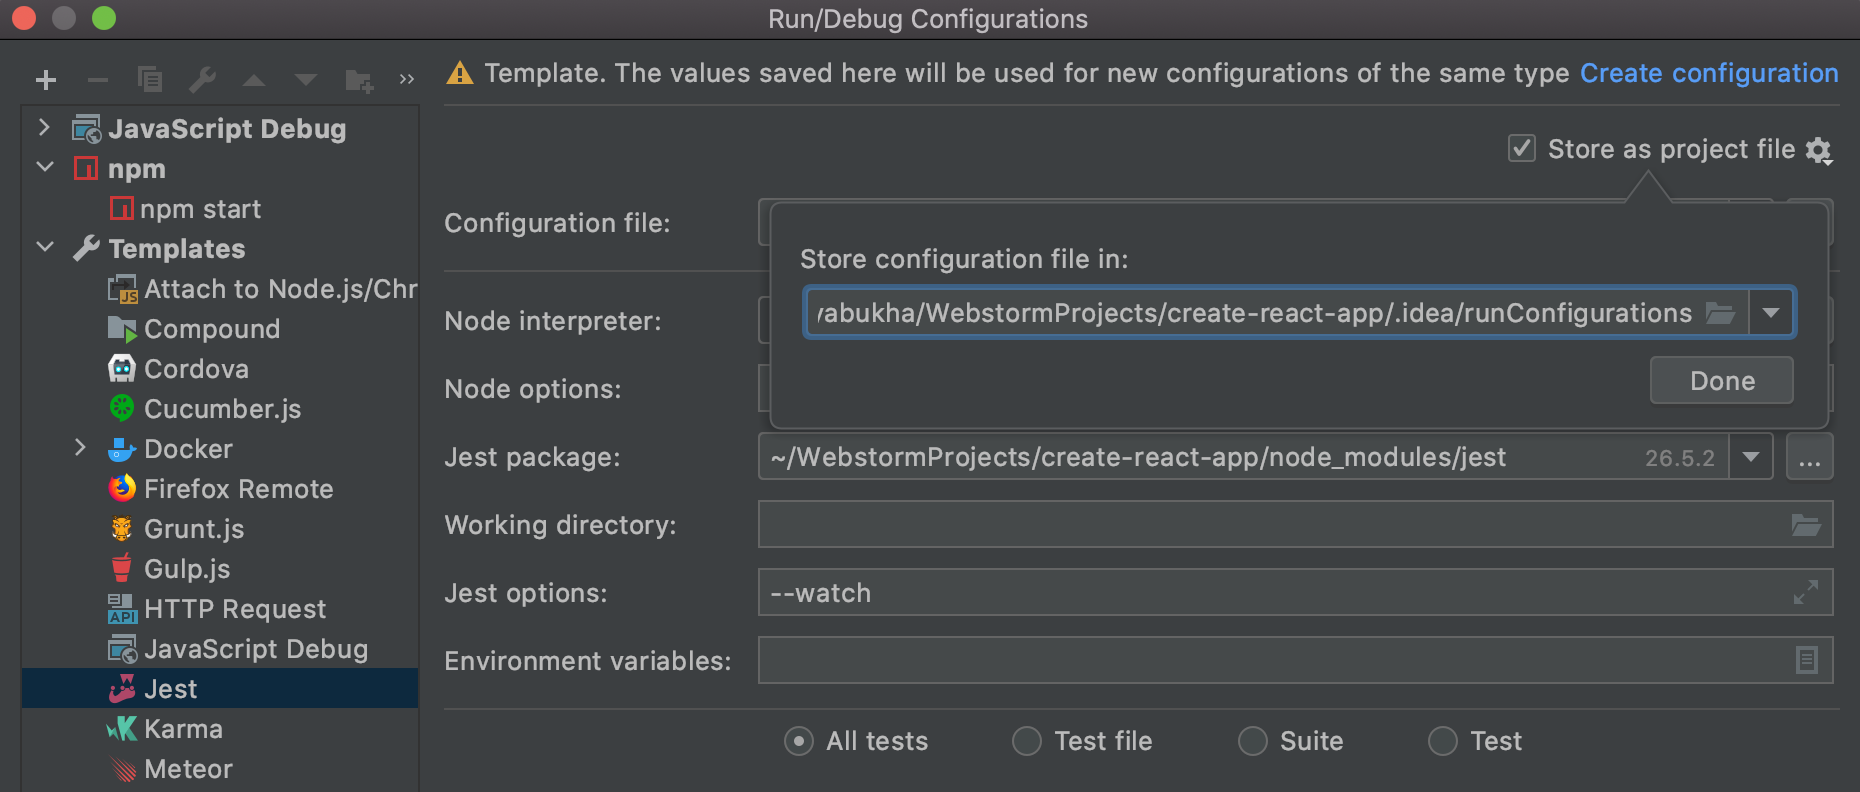This screenshot has height=792, width=1860.
Task: Toggle Store as project file checkbox
Action: point(1522,149)
